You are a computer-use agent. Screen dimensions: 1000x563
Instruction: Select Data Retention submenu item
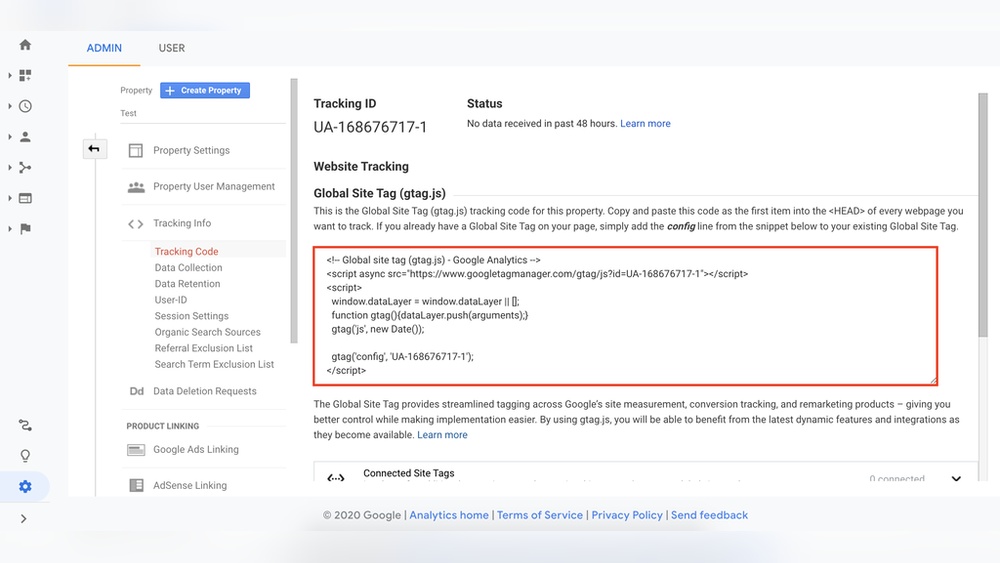pyautogui.click(x=187, y=284)
